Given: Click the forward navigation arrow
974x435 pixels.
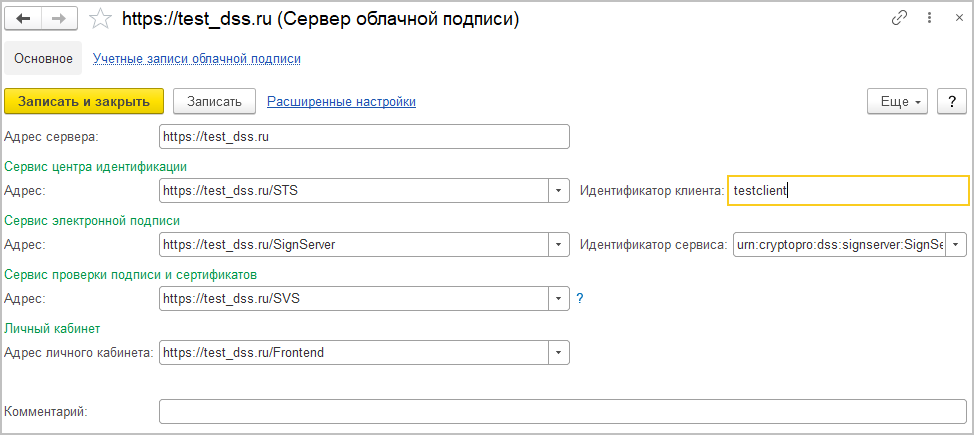Looking at the screenshot, I should pos(59,19).
